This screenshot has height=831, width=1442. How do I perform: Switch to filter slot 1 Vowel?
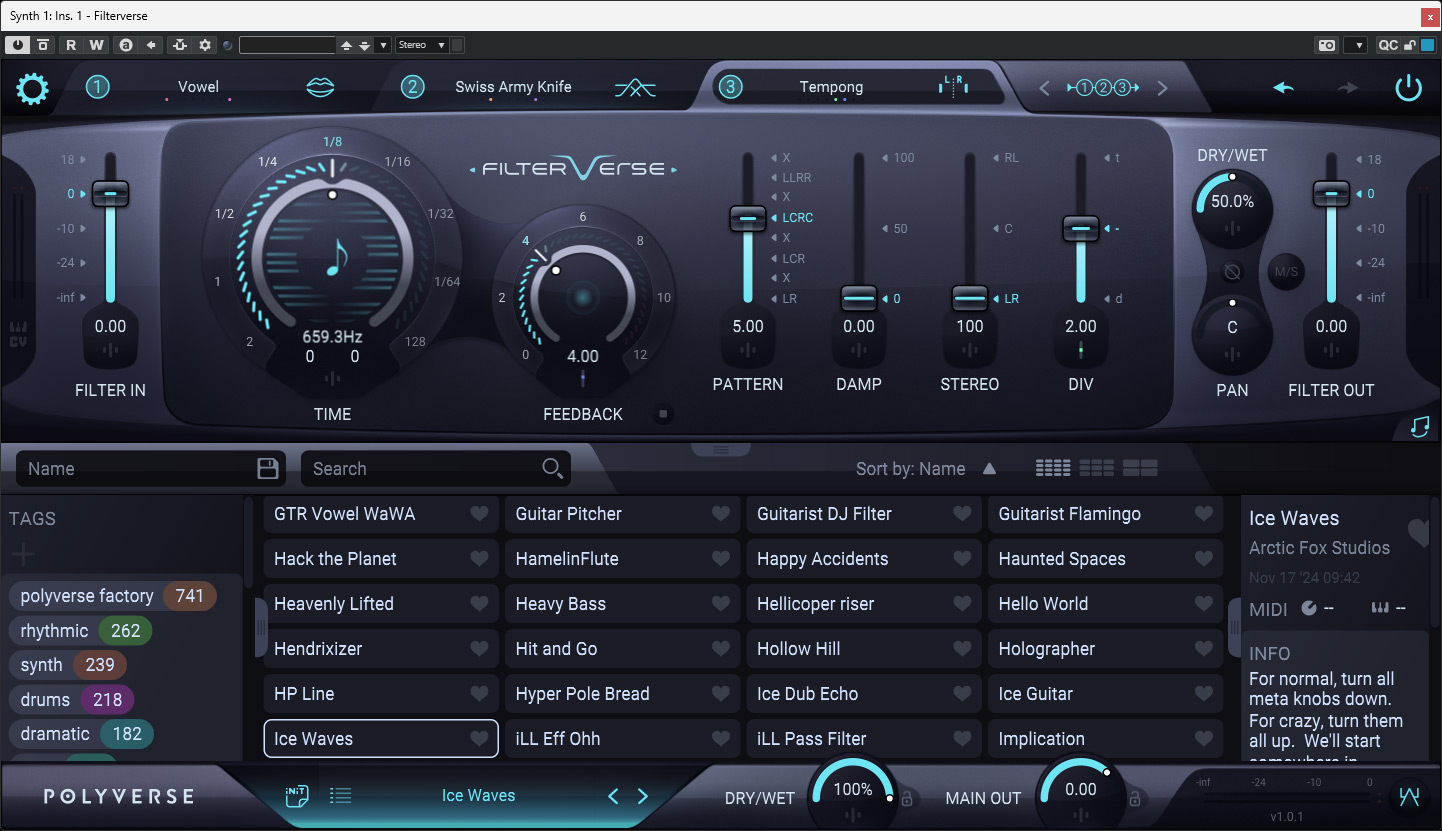[x=198, y=87]
